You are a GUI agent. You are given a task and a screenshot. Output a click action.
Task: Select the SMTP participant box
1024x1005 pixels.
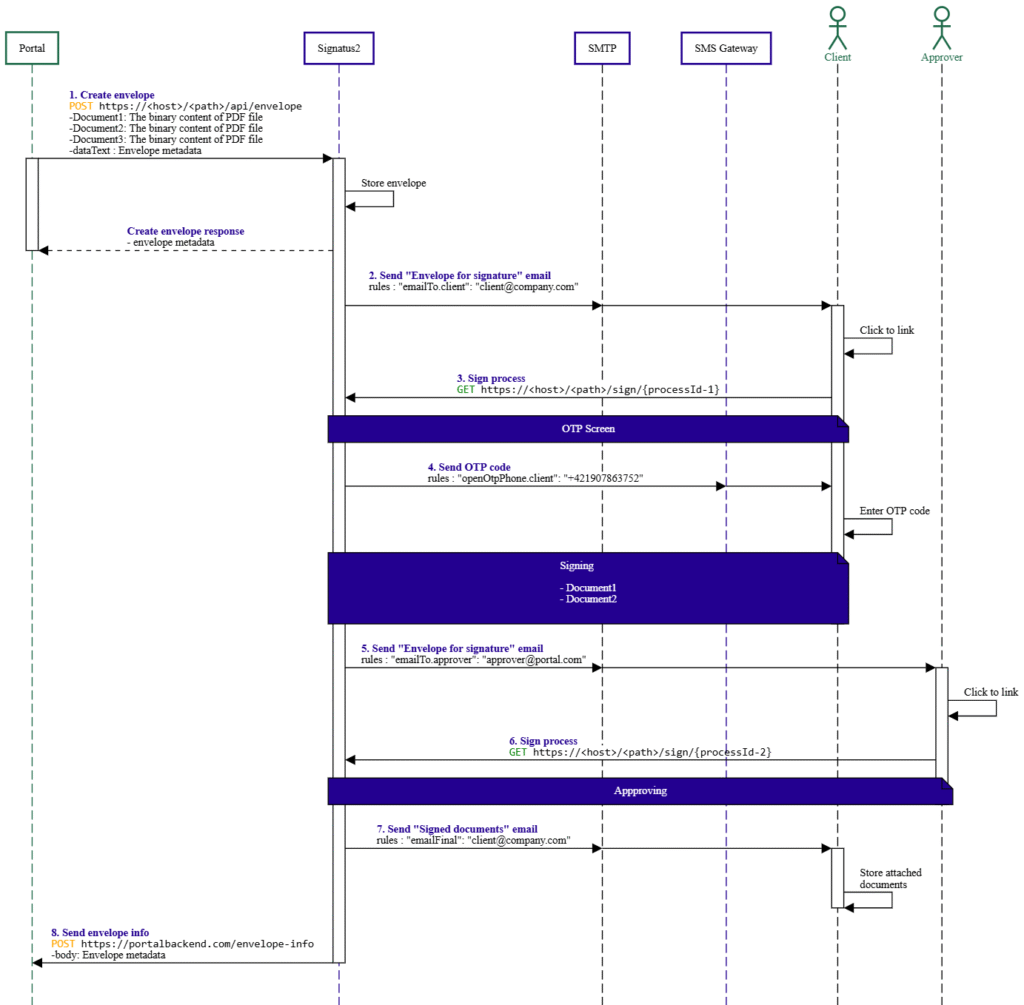click(602, 48)
